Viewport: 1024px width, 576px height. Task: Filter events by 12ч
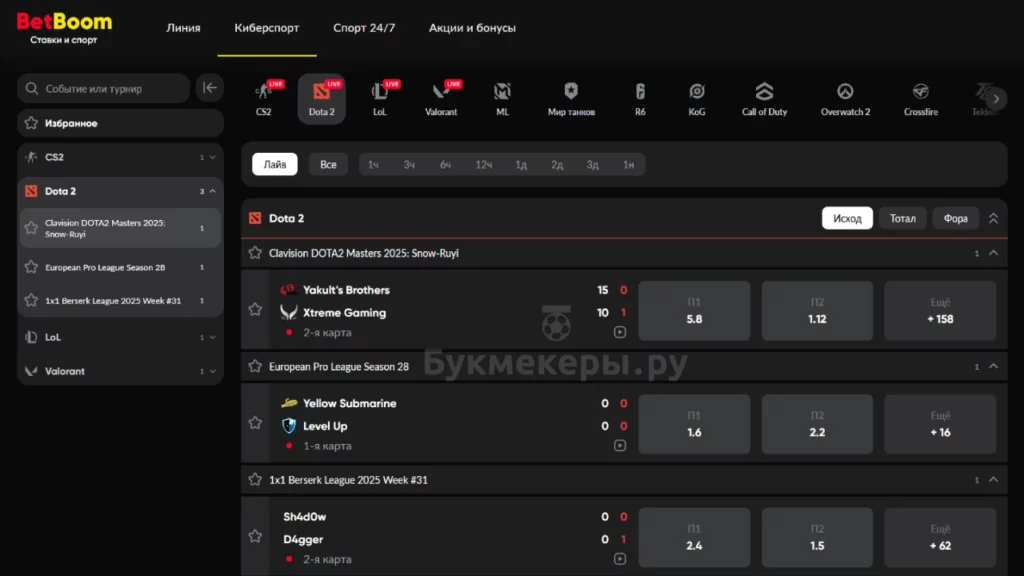tap(483, 165)
